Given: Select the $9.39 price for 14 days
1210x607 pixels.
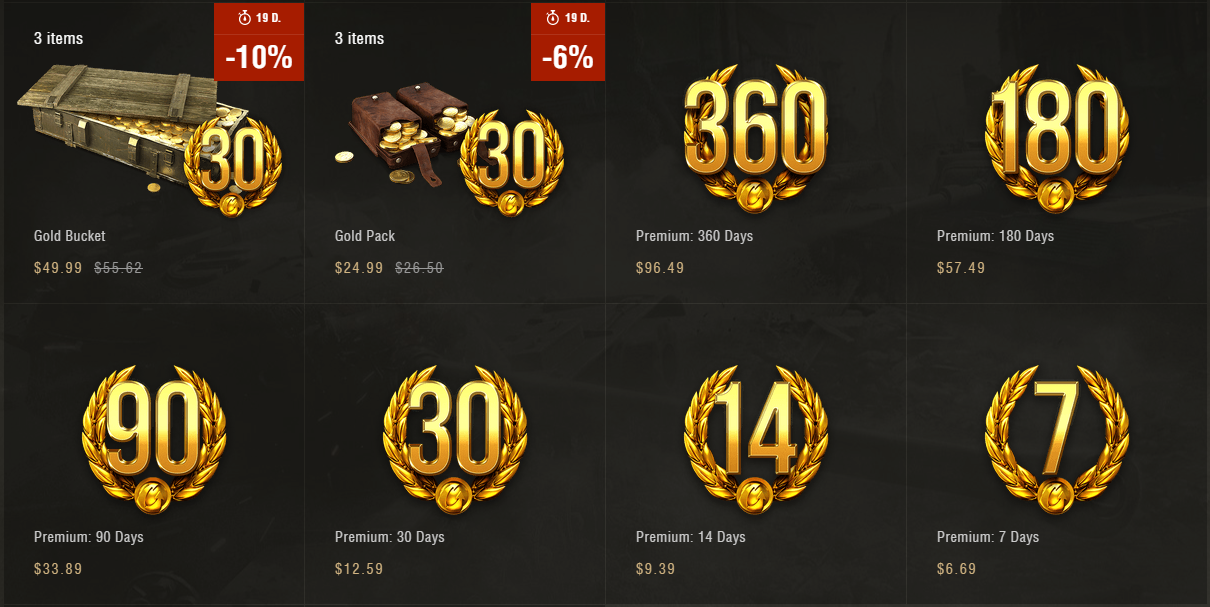Looking at the screenshot, I should click(x=655, y=569).
